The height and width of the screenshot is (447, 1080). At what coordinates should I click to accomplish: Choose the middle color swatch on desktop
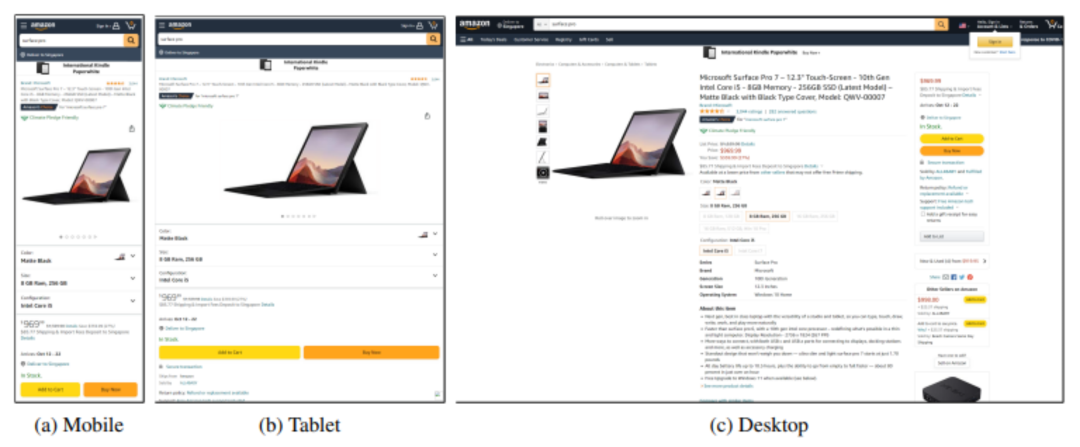click(720, 193)
